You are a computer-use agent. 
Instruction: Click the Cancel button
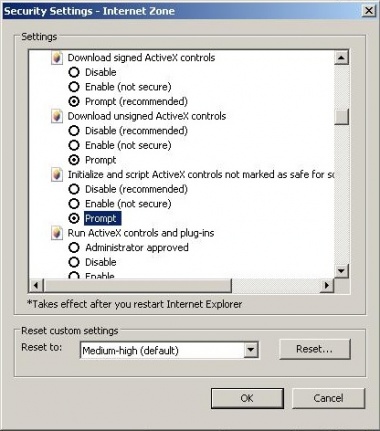328,398
